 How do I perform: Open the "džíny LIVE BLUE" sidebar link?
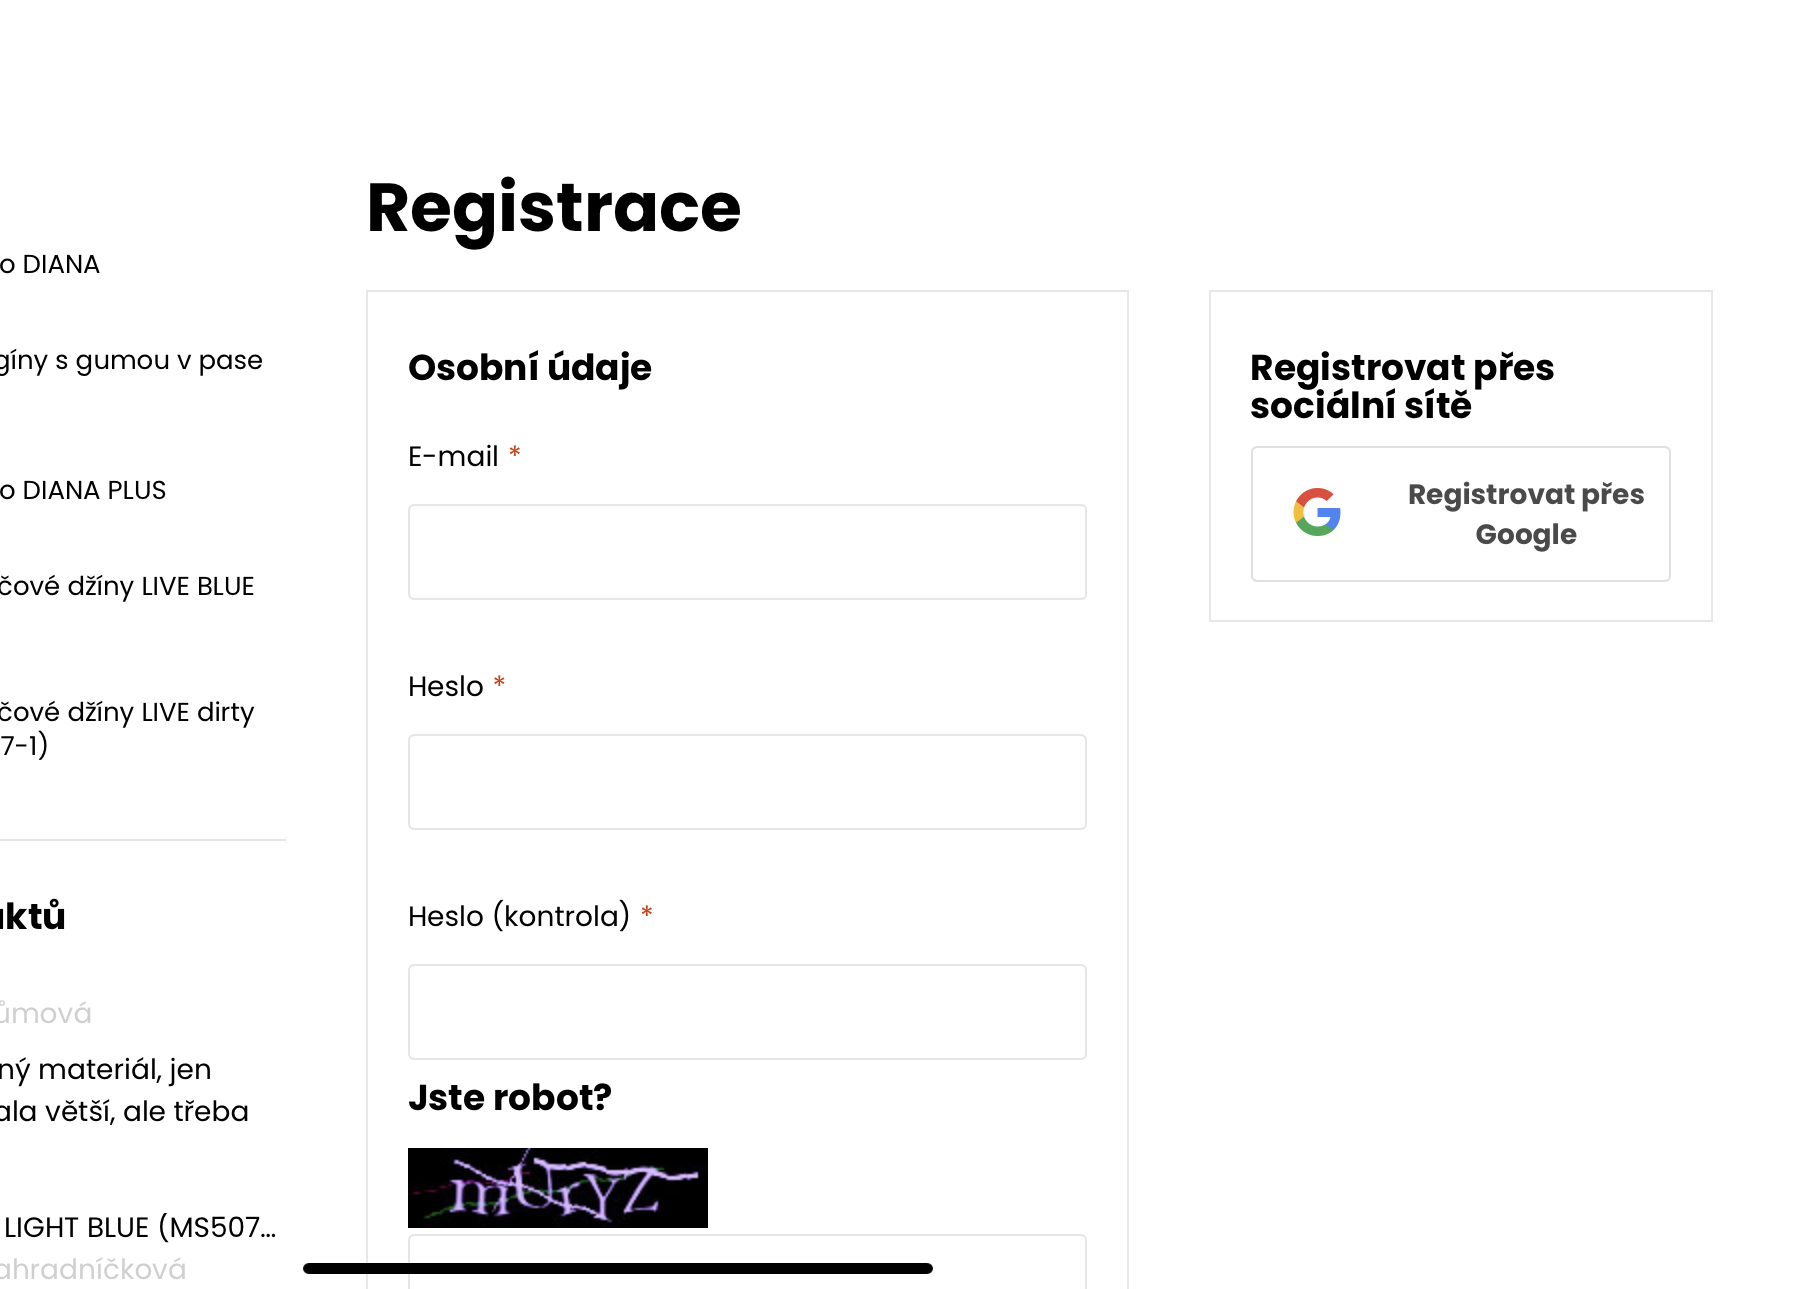[x=127, y=586]
